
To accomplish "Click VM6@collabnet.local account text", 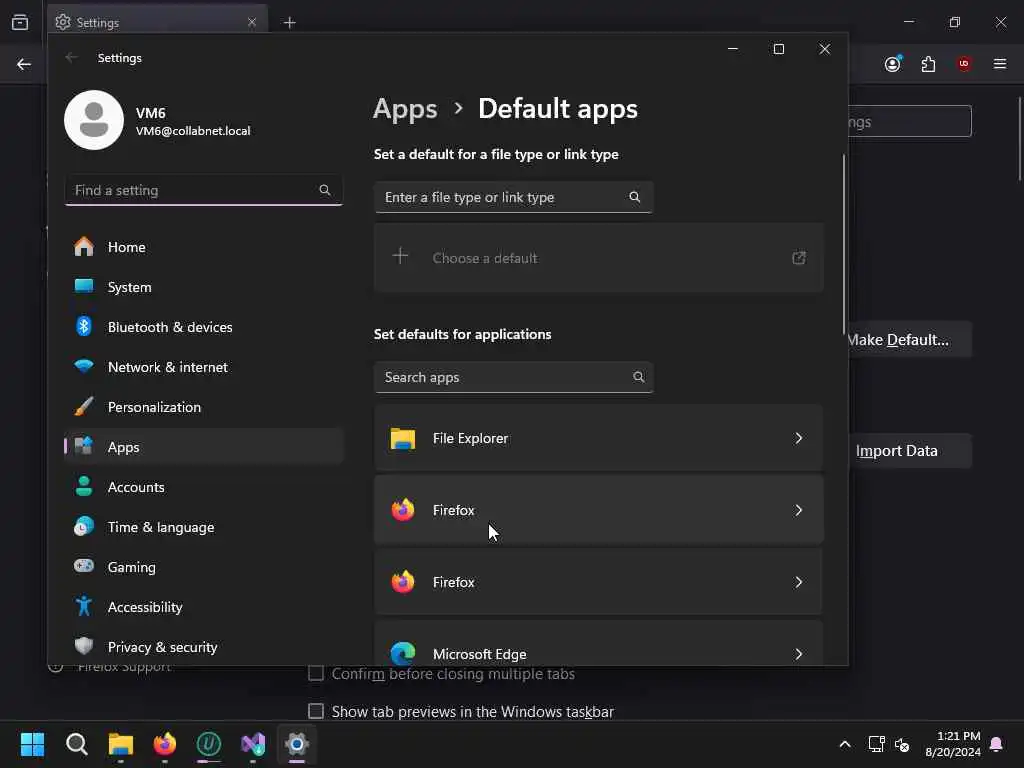I will click(193, 131).
